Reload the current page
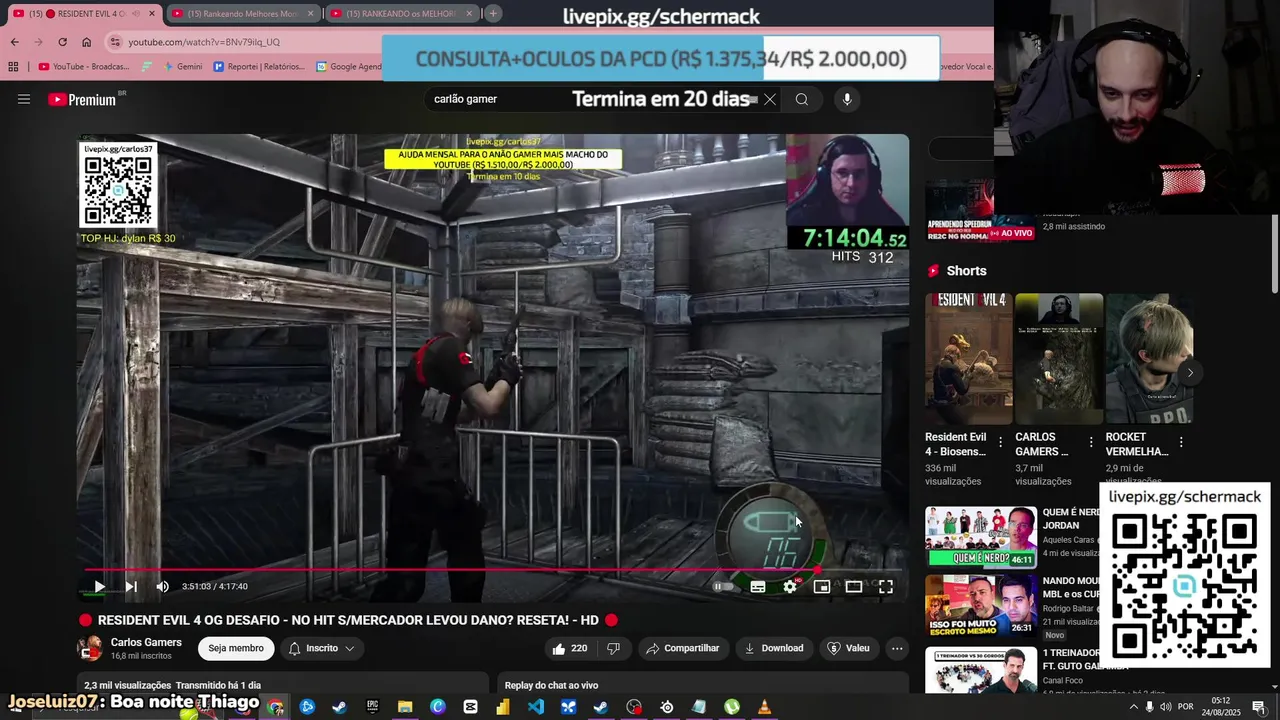The height and width of the screenshot is (720, 1280). click(62, 42)
